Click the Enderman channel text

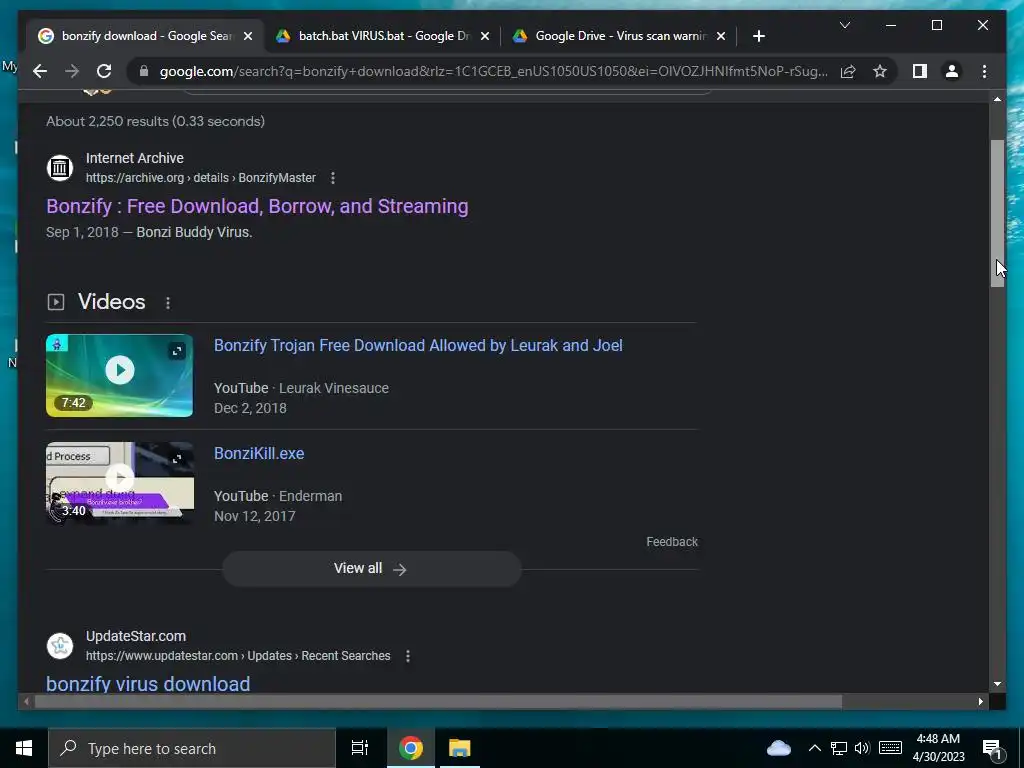(x=310, y=496)
